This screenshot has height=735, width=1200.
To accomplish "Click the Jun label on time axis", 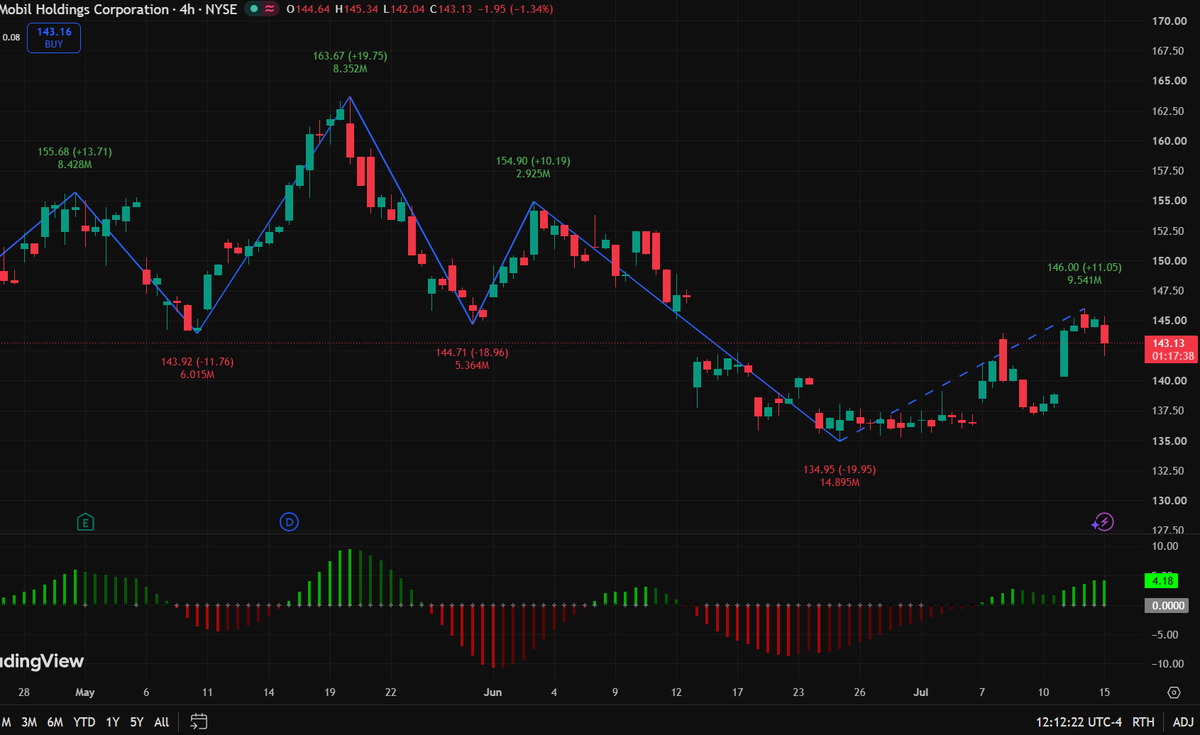I will point(491,692).
